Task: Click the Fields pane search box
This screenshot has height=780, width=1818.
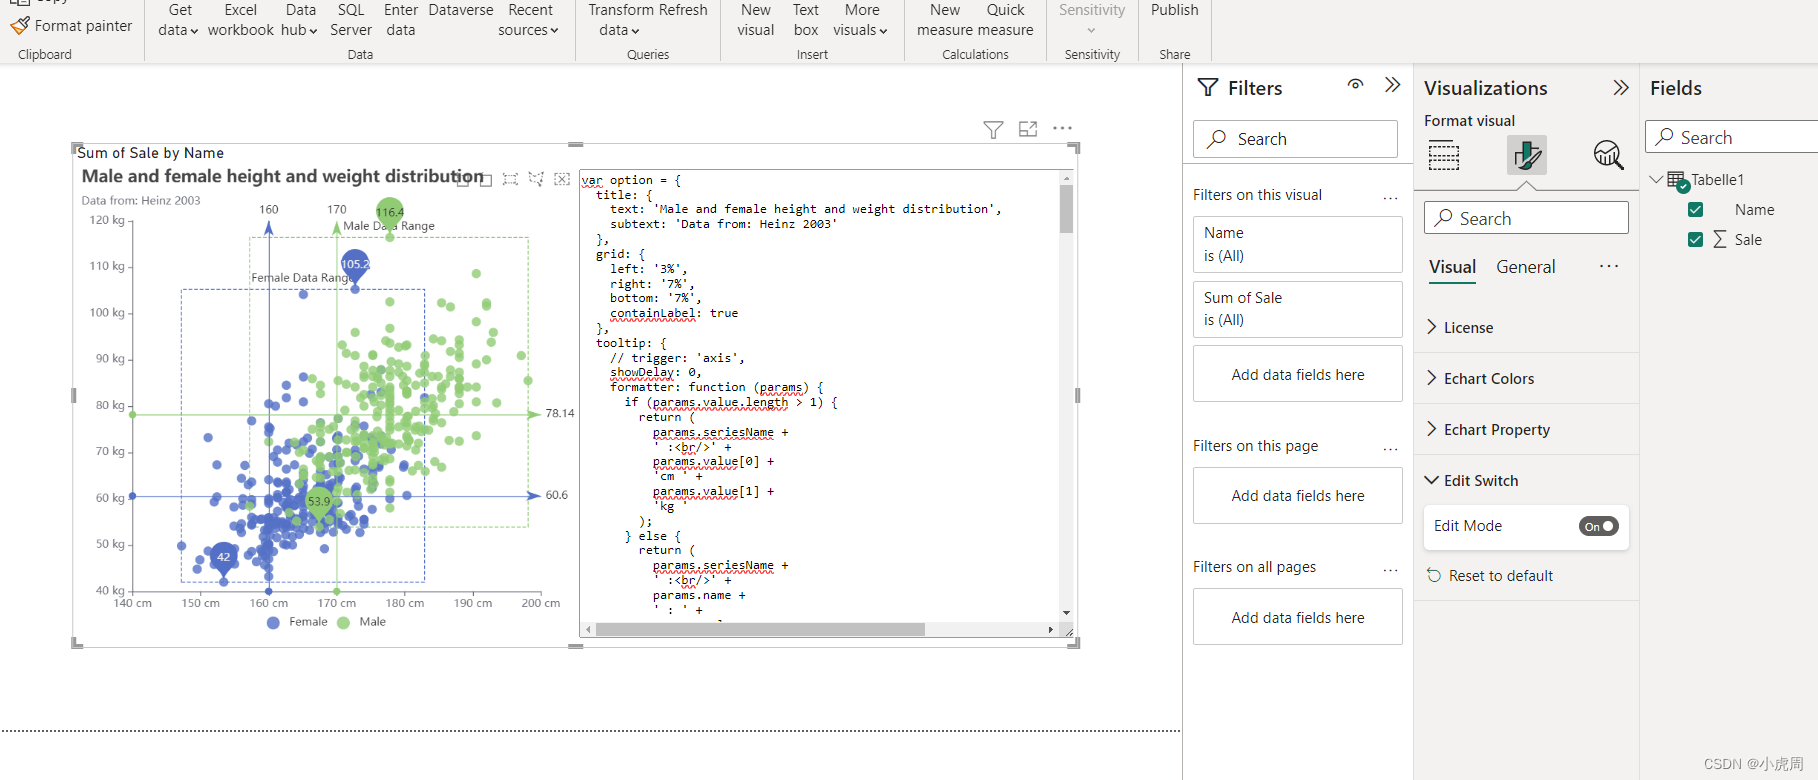Action: [1731, 137]
